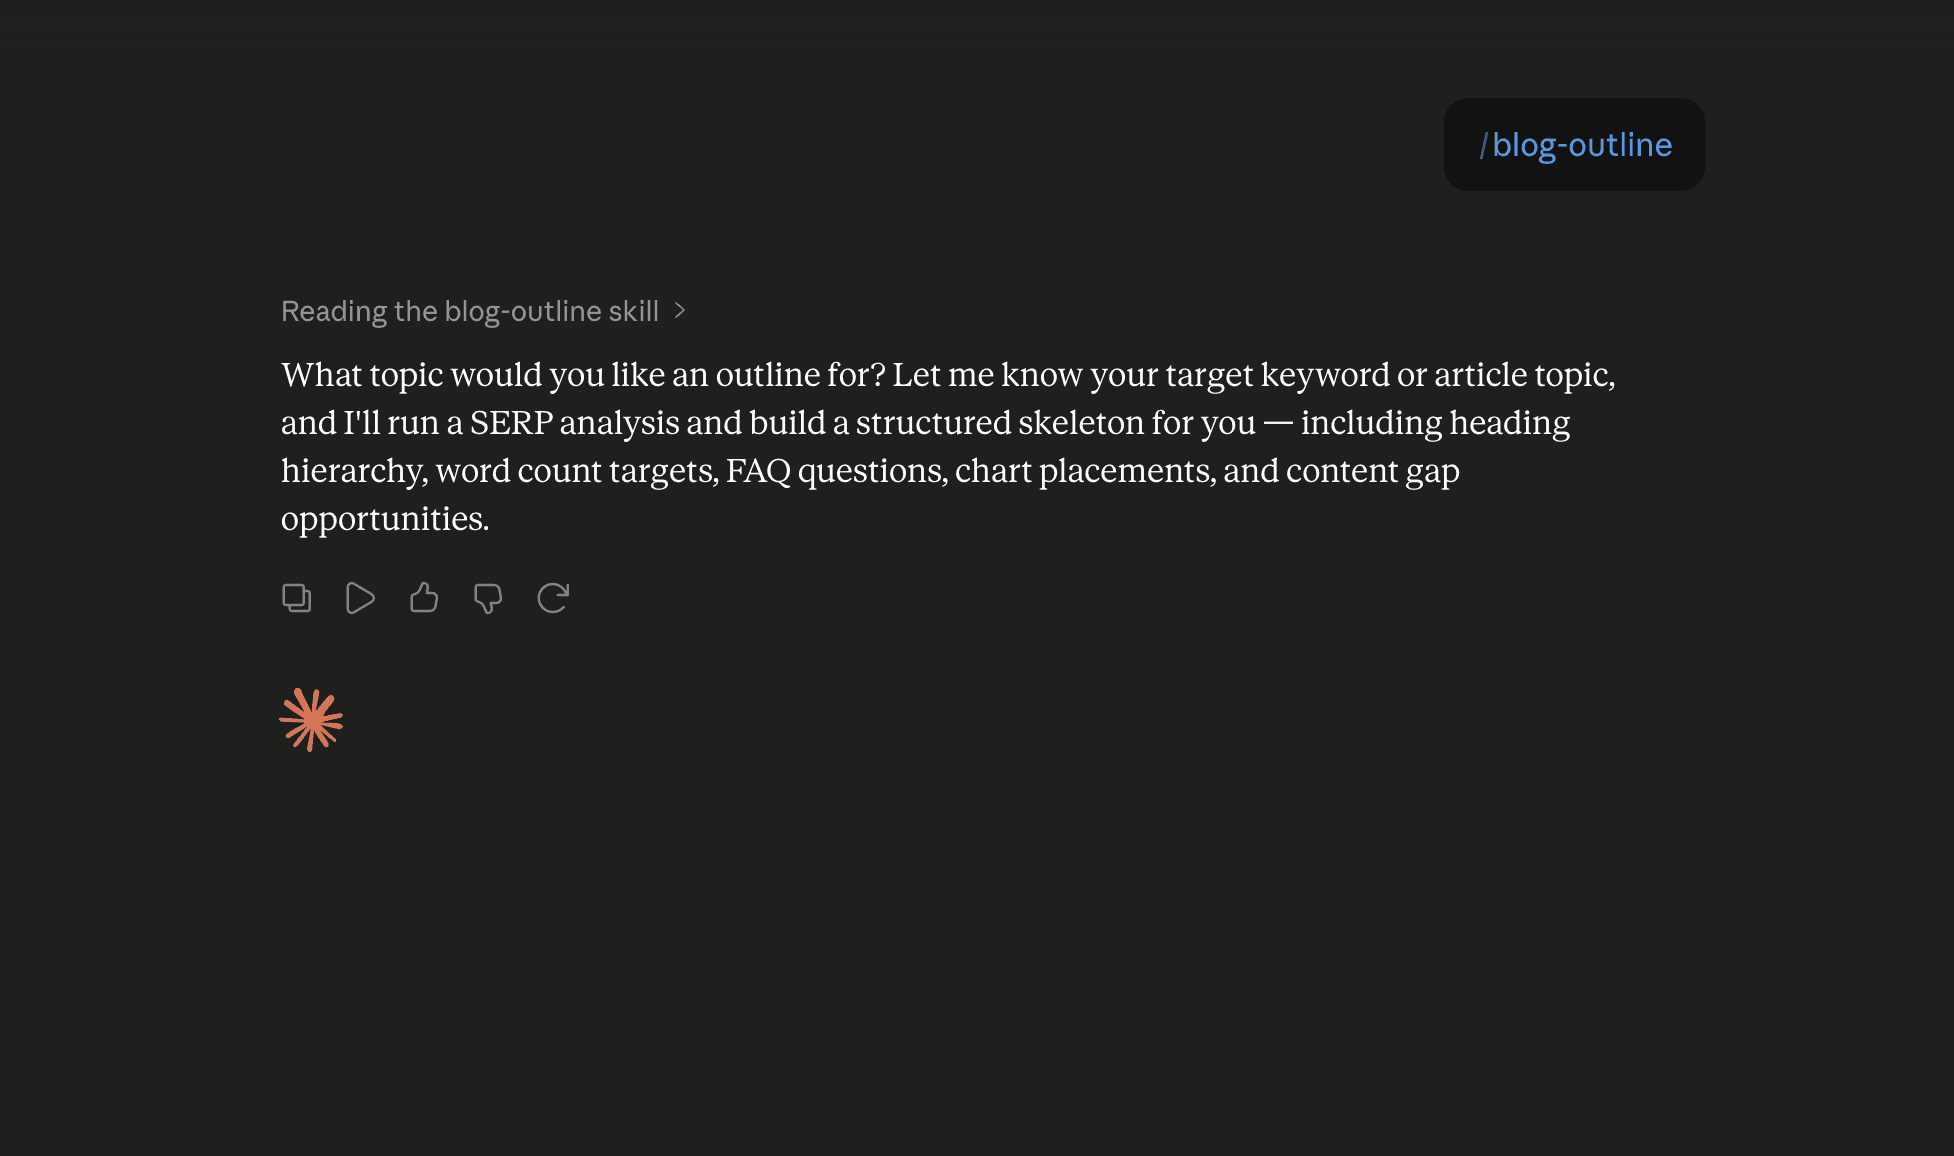Click the /blog-outline command message
Image resolution: width=1954 pixels, height=1156 pixels.
point(1574,145)
